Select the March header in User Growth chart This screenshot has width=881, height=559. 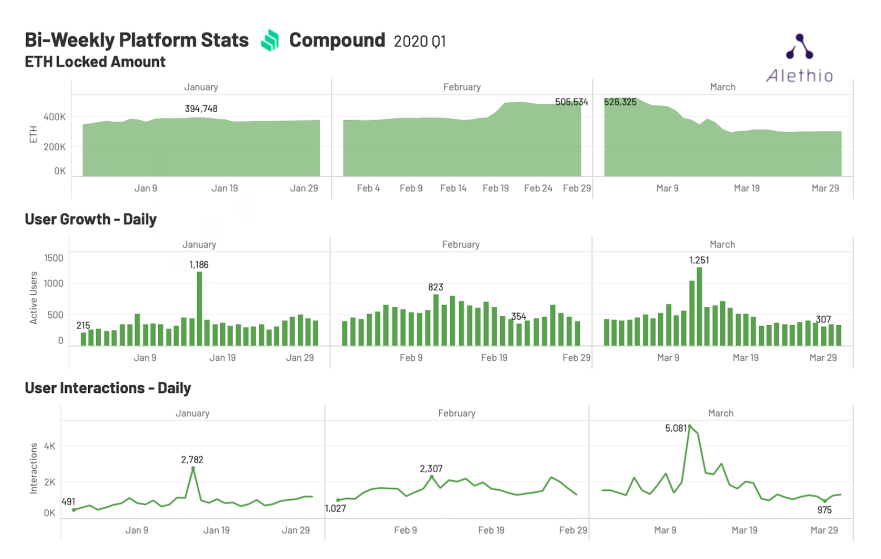[x=722, y=244]
